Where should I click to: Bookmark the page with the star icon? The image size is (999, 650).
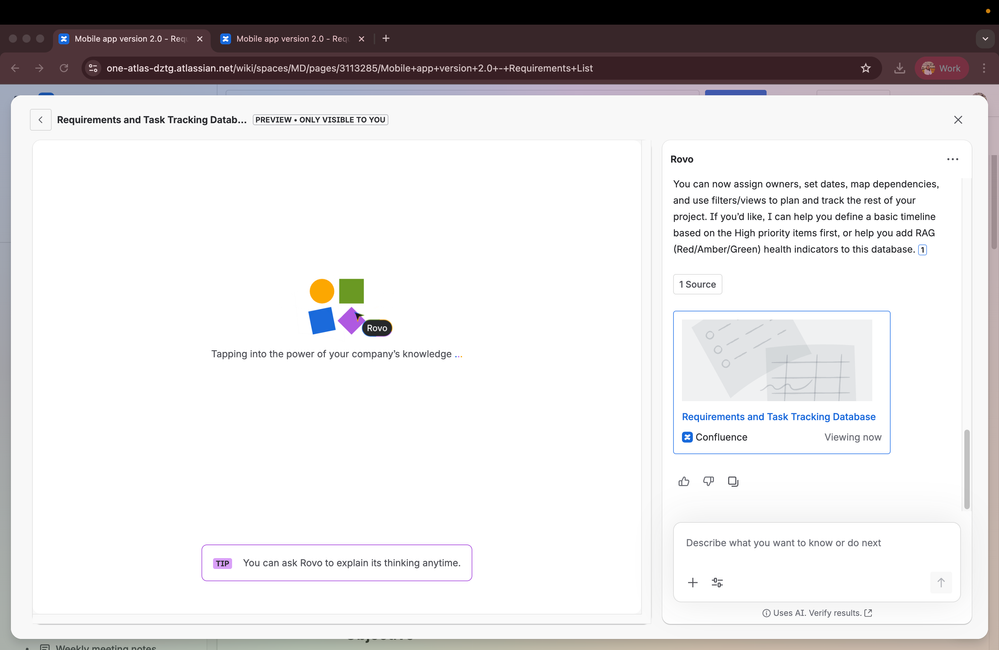[x=866, y=68]
